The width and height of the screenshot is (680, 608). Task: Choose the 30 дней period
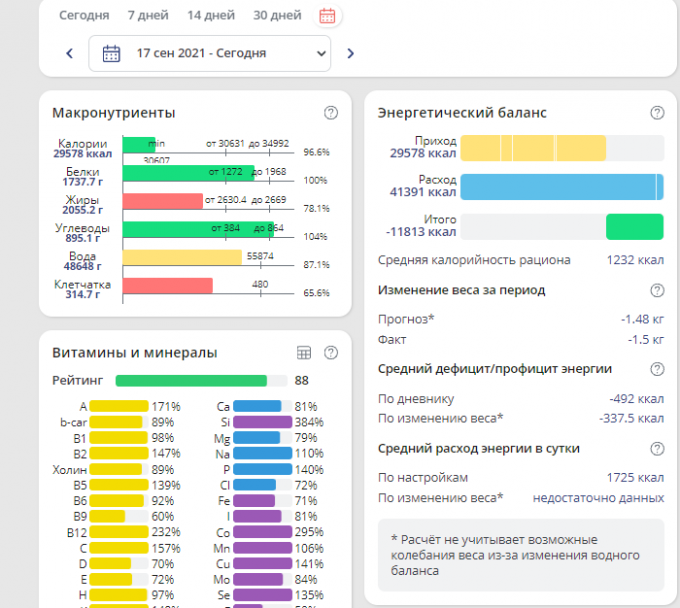point(277,15)
